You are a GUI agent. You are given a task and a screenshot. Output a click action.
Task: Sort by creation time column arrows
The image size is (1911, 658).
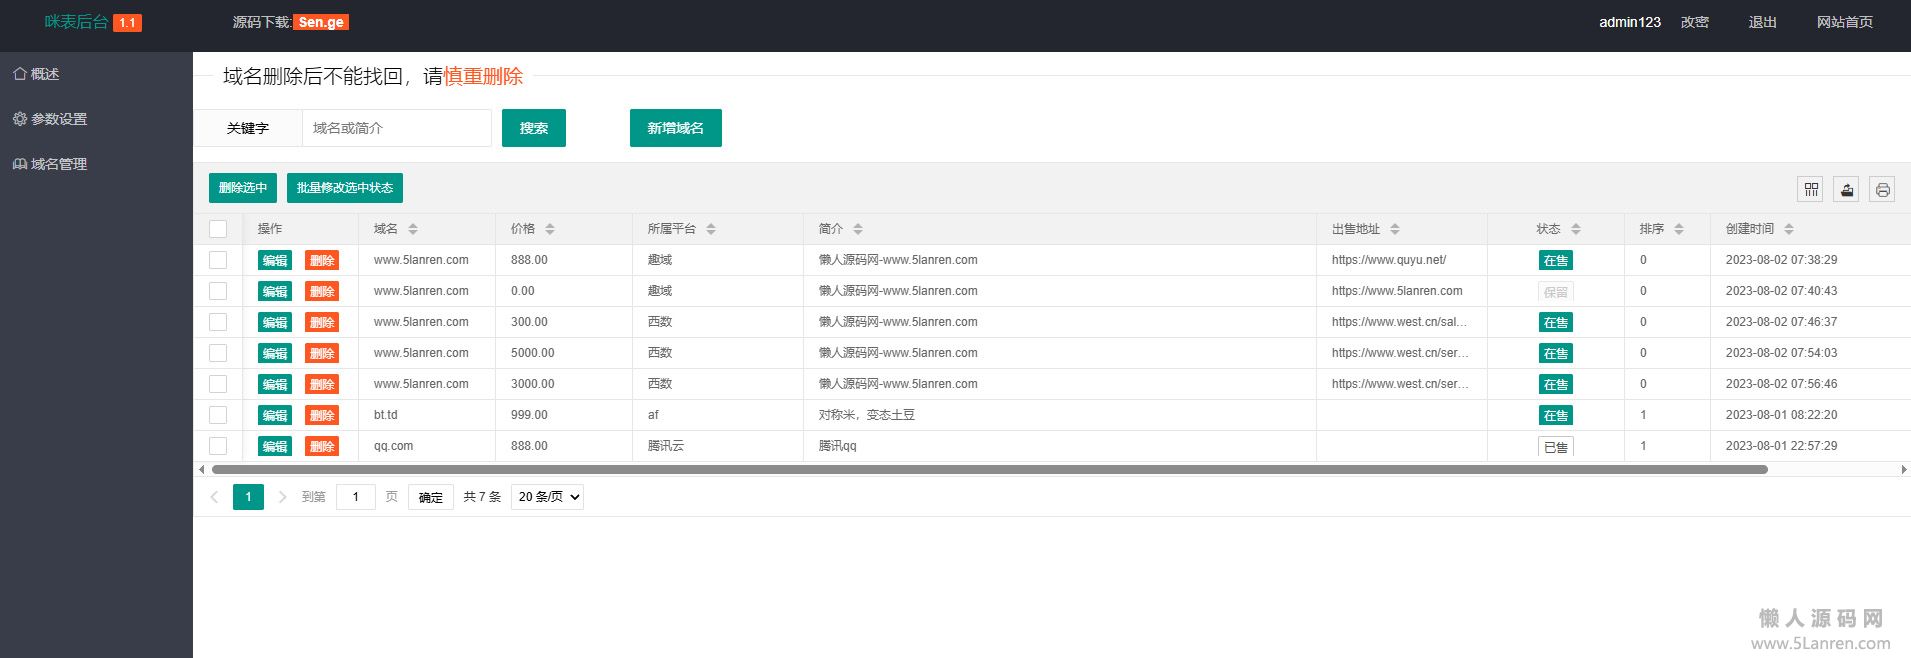coord(1788,229)
